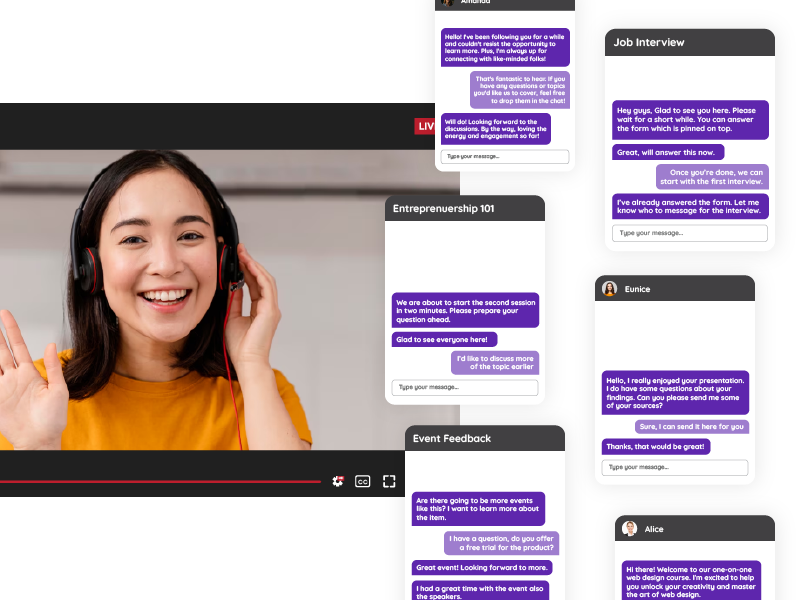Screen dimensions: 800x600
Task: Open the Event Feedback chat header
Action: 484,438
